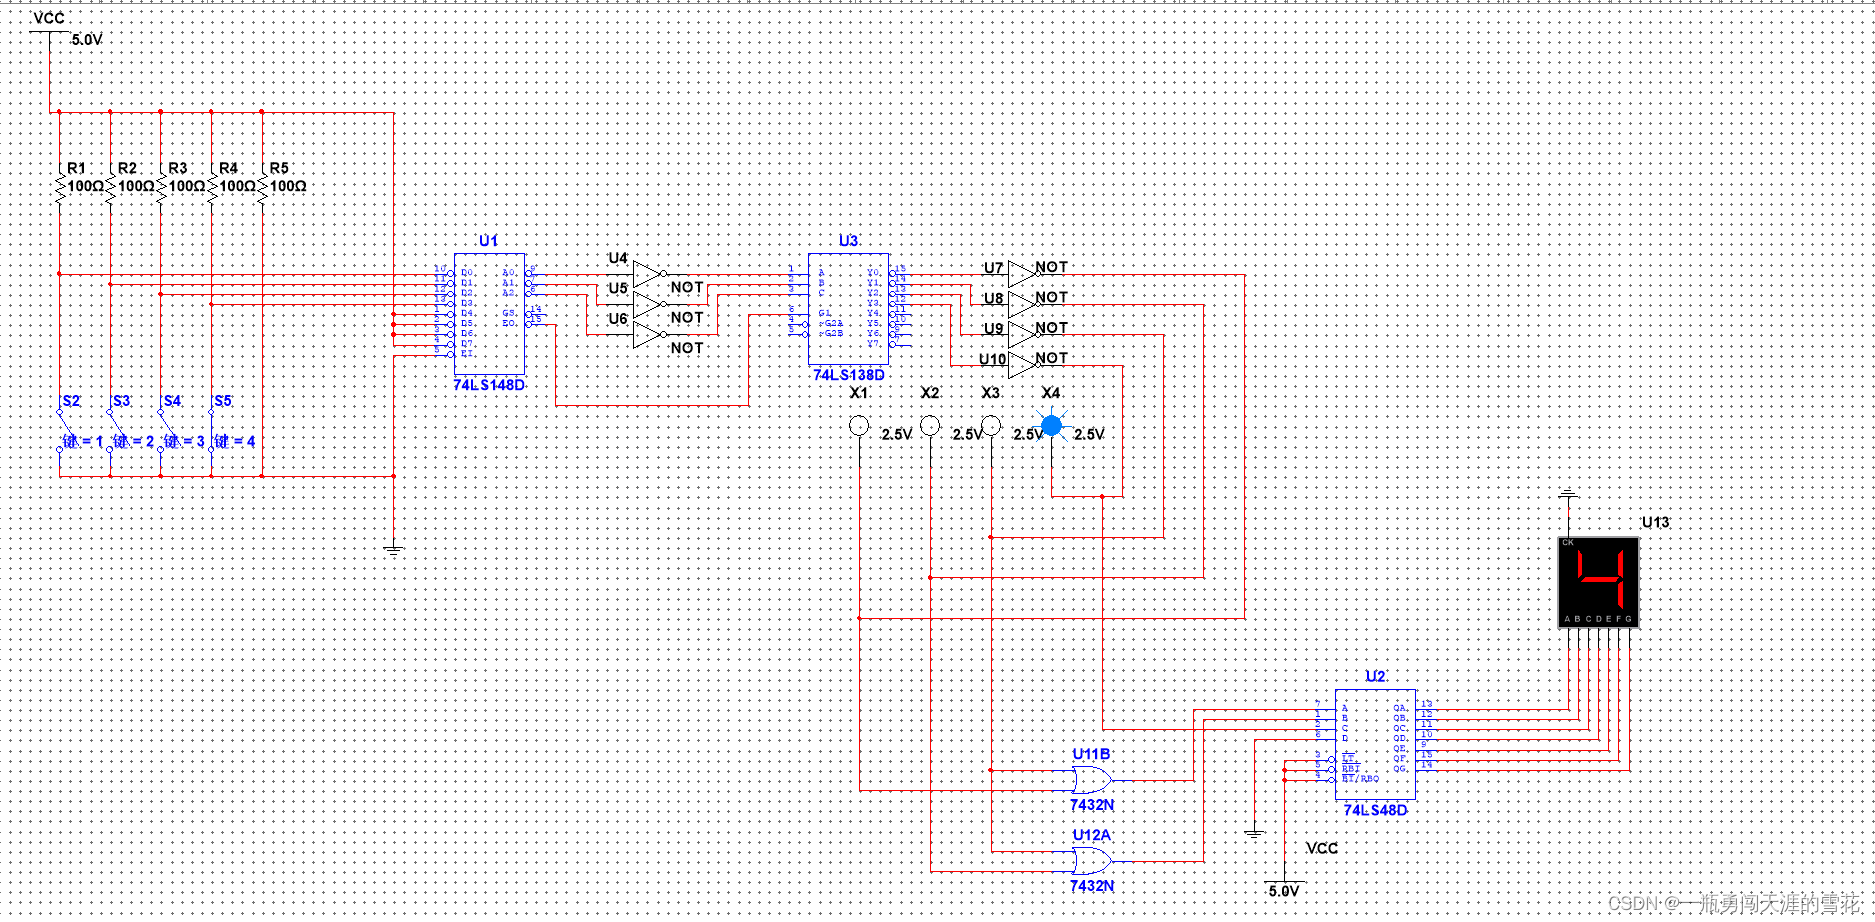Select the U6 NOT gate
The width and height of the screenshot is (1875, 922).
[x=649, y=334]
